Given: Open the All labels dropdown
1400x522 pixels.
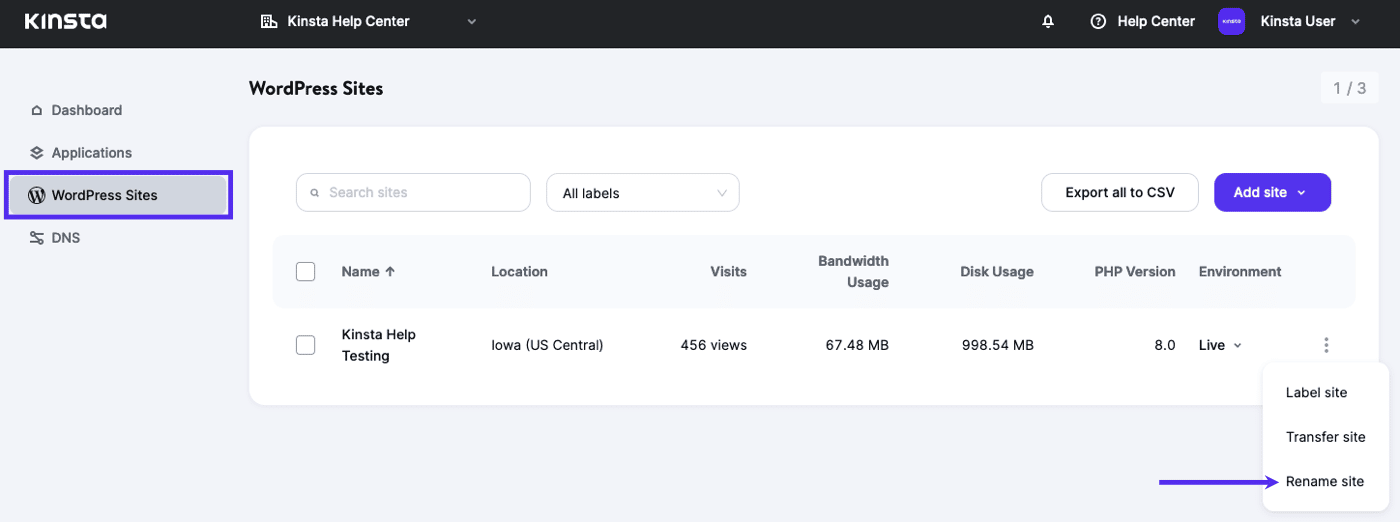Looking at the screenshot, I should [x=643, y=193].
